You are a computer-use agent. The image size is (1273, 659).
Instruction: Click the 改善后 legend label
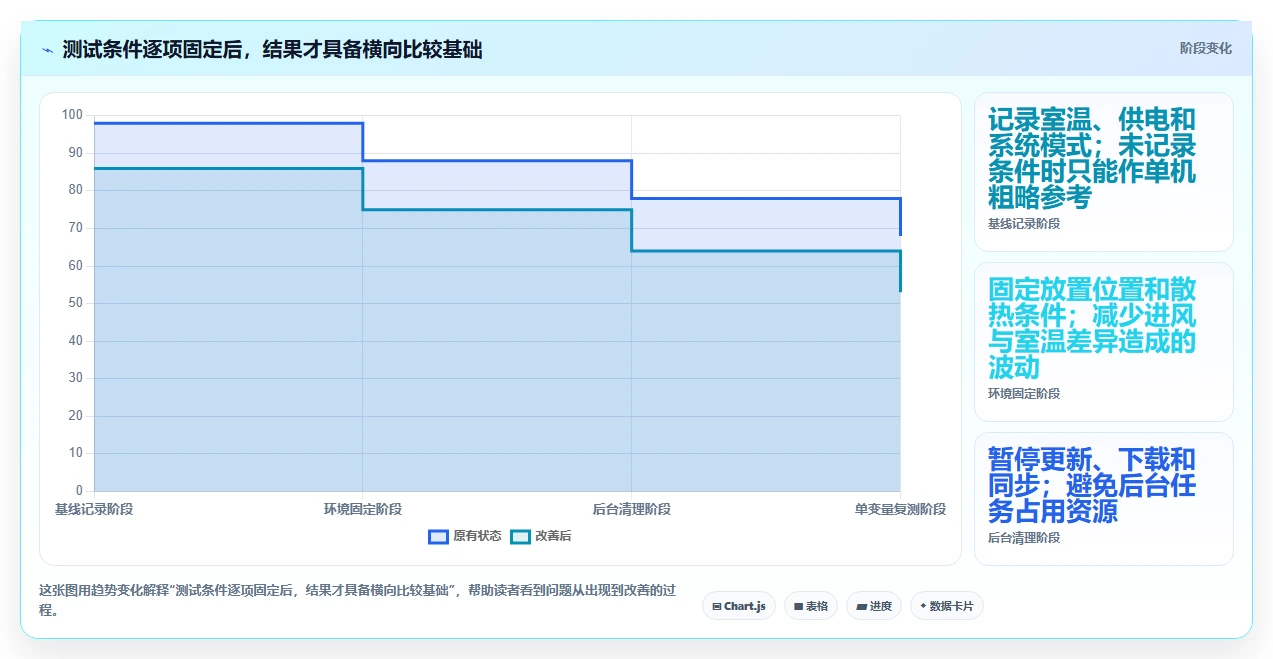(x=553, y=536)
